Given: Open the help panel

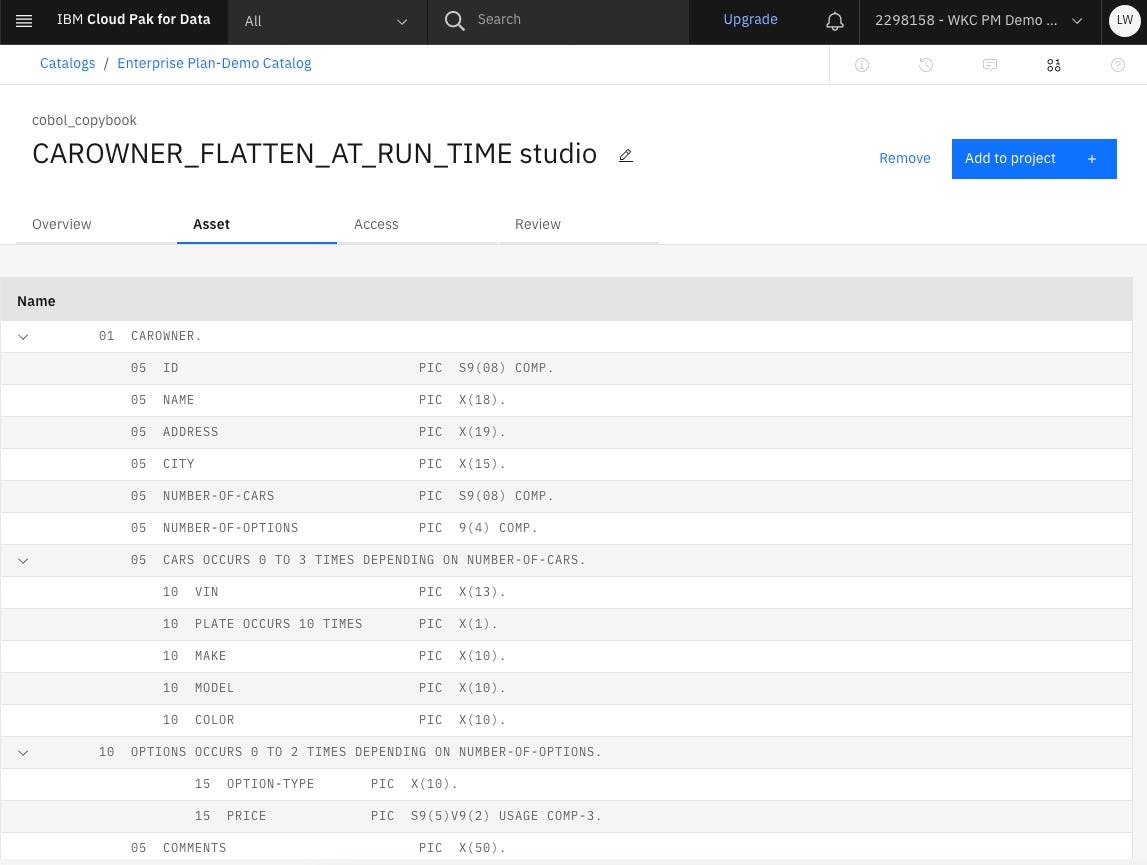Looking at the screenshot, I should pyautogui.click(x=1118, y=64).
